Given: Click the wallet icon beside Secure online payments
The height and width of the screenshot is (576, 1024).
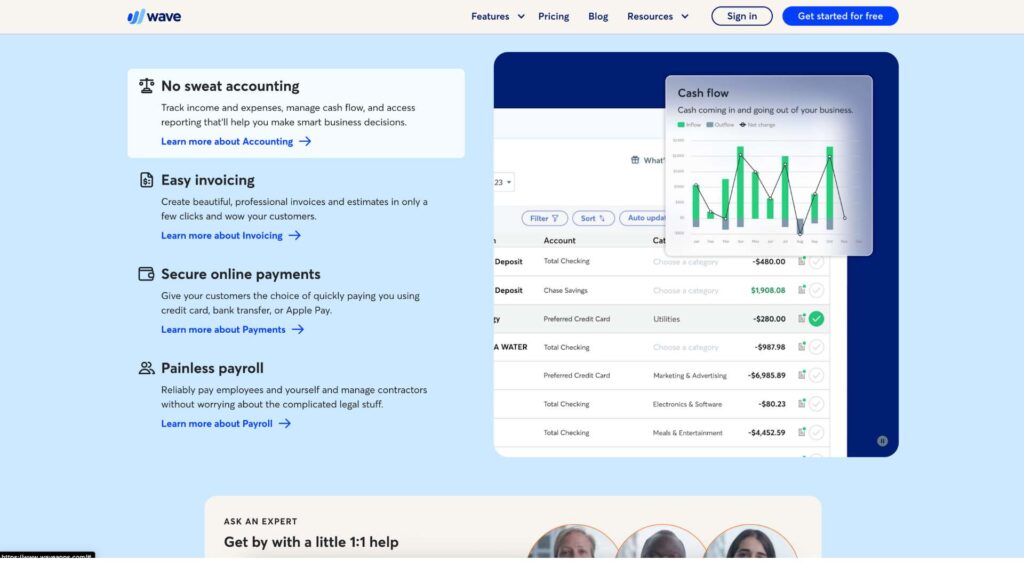Looking at the screenshot, I should pos(147,274).
